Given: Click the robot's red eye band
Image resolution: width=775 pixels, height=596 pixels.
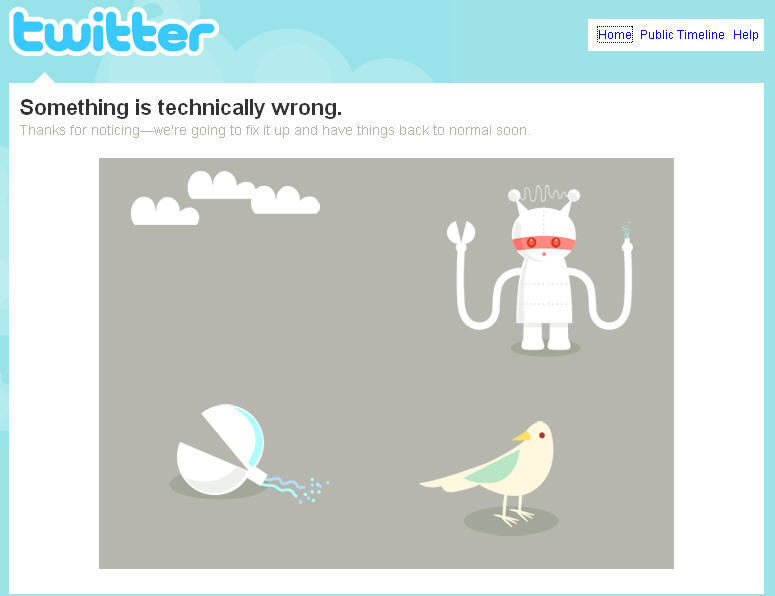Looking at the screenshot, I should click(543, 243).
